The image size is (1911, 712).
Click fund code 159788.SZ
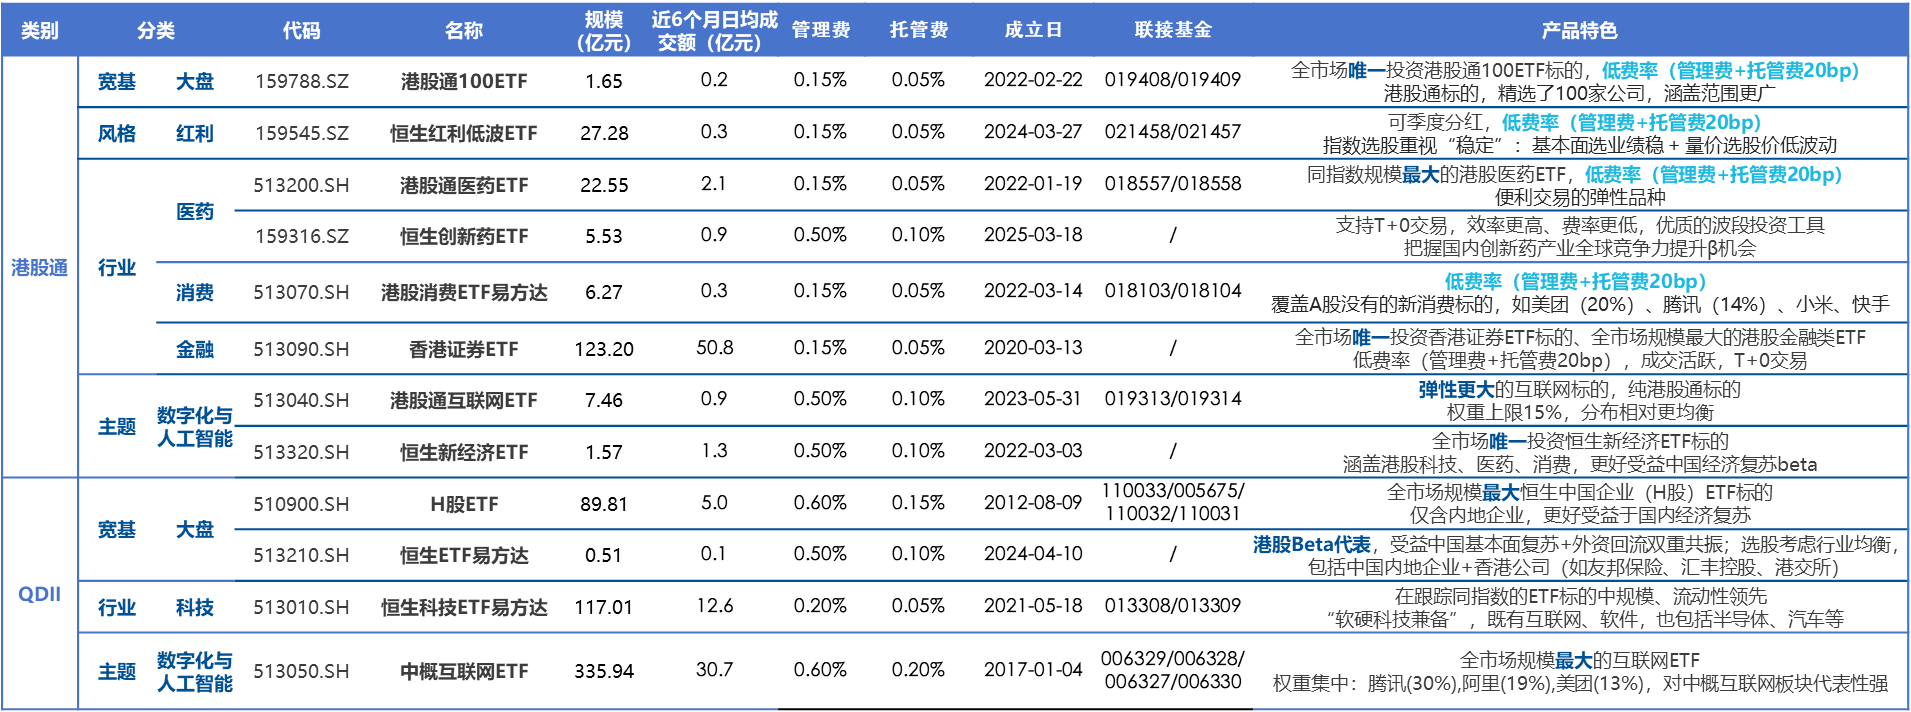(x=302, y=81)
